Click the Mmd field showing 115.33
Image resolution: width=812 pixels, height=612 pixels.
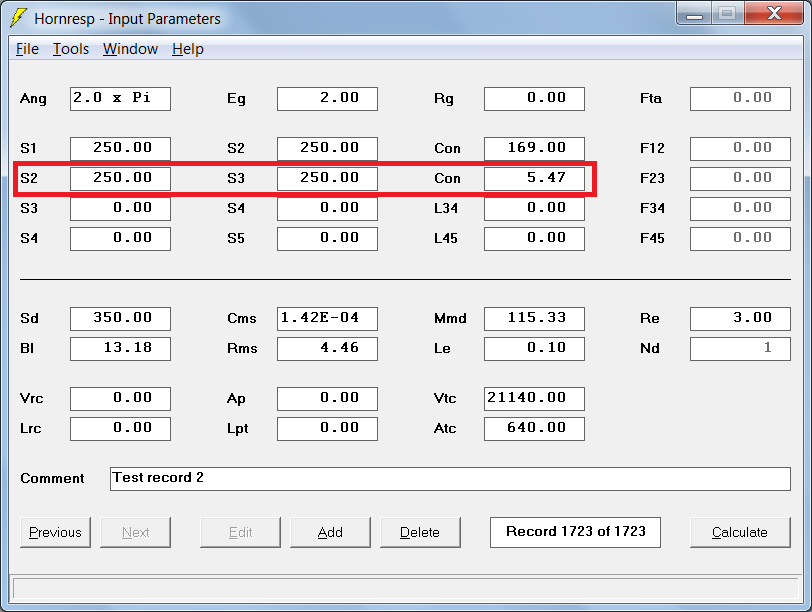[x=534, y=318]
